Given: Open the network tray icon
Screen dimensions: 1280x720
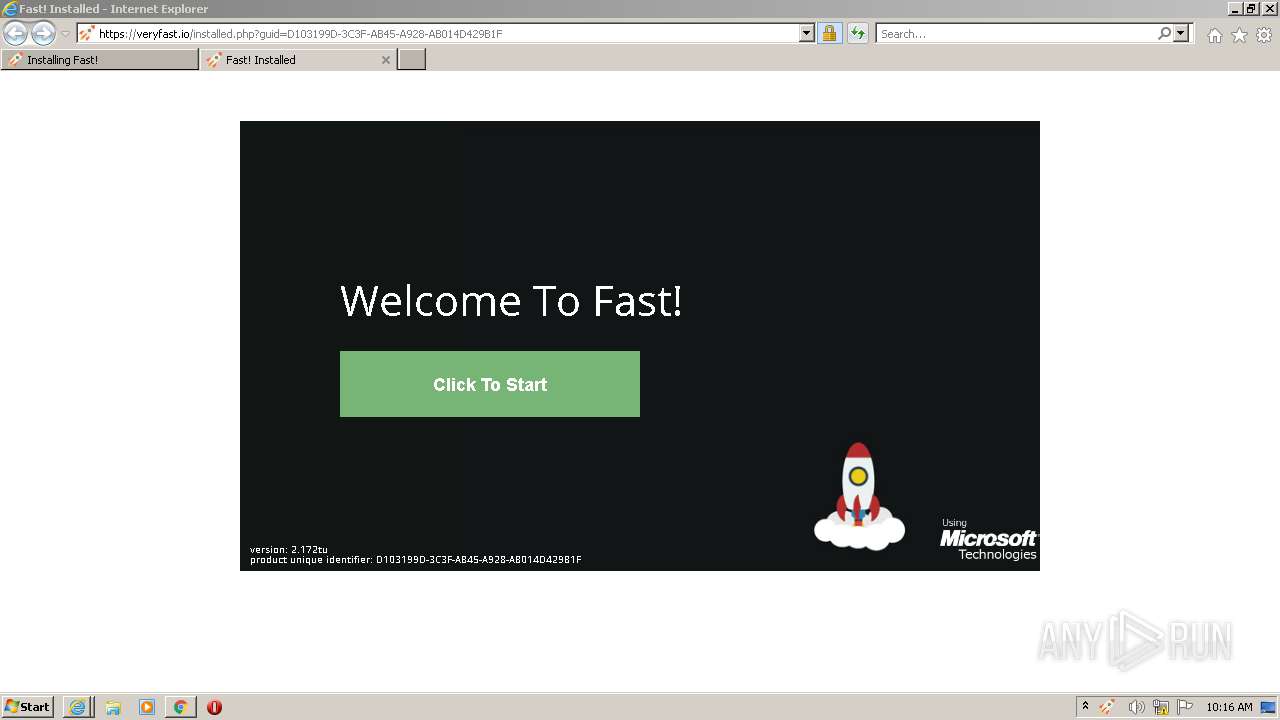Looking at the screenshot, I should click(1161, 707).
